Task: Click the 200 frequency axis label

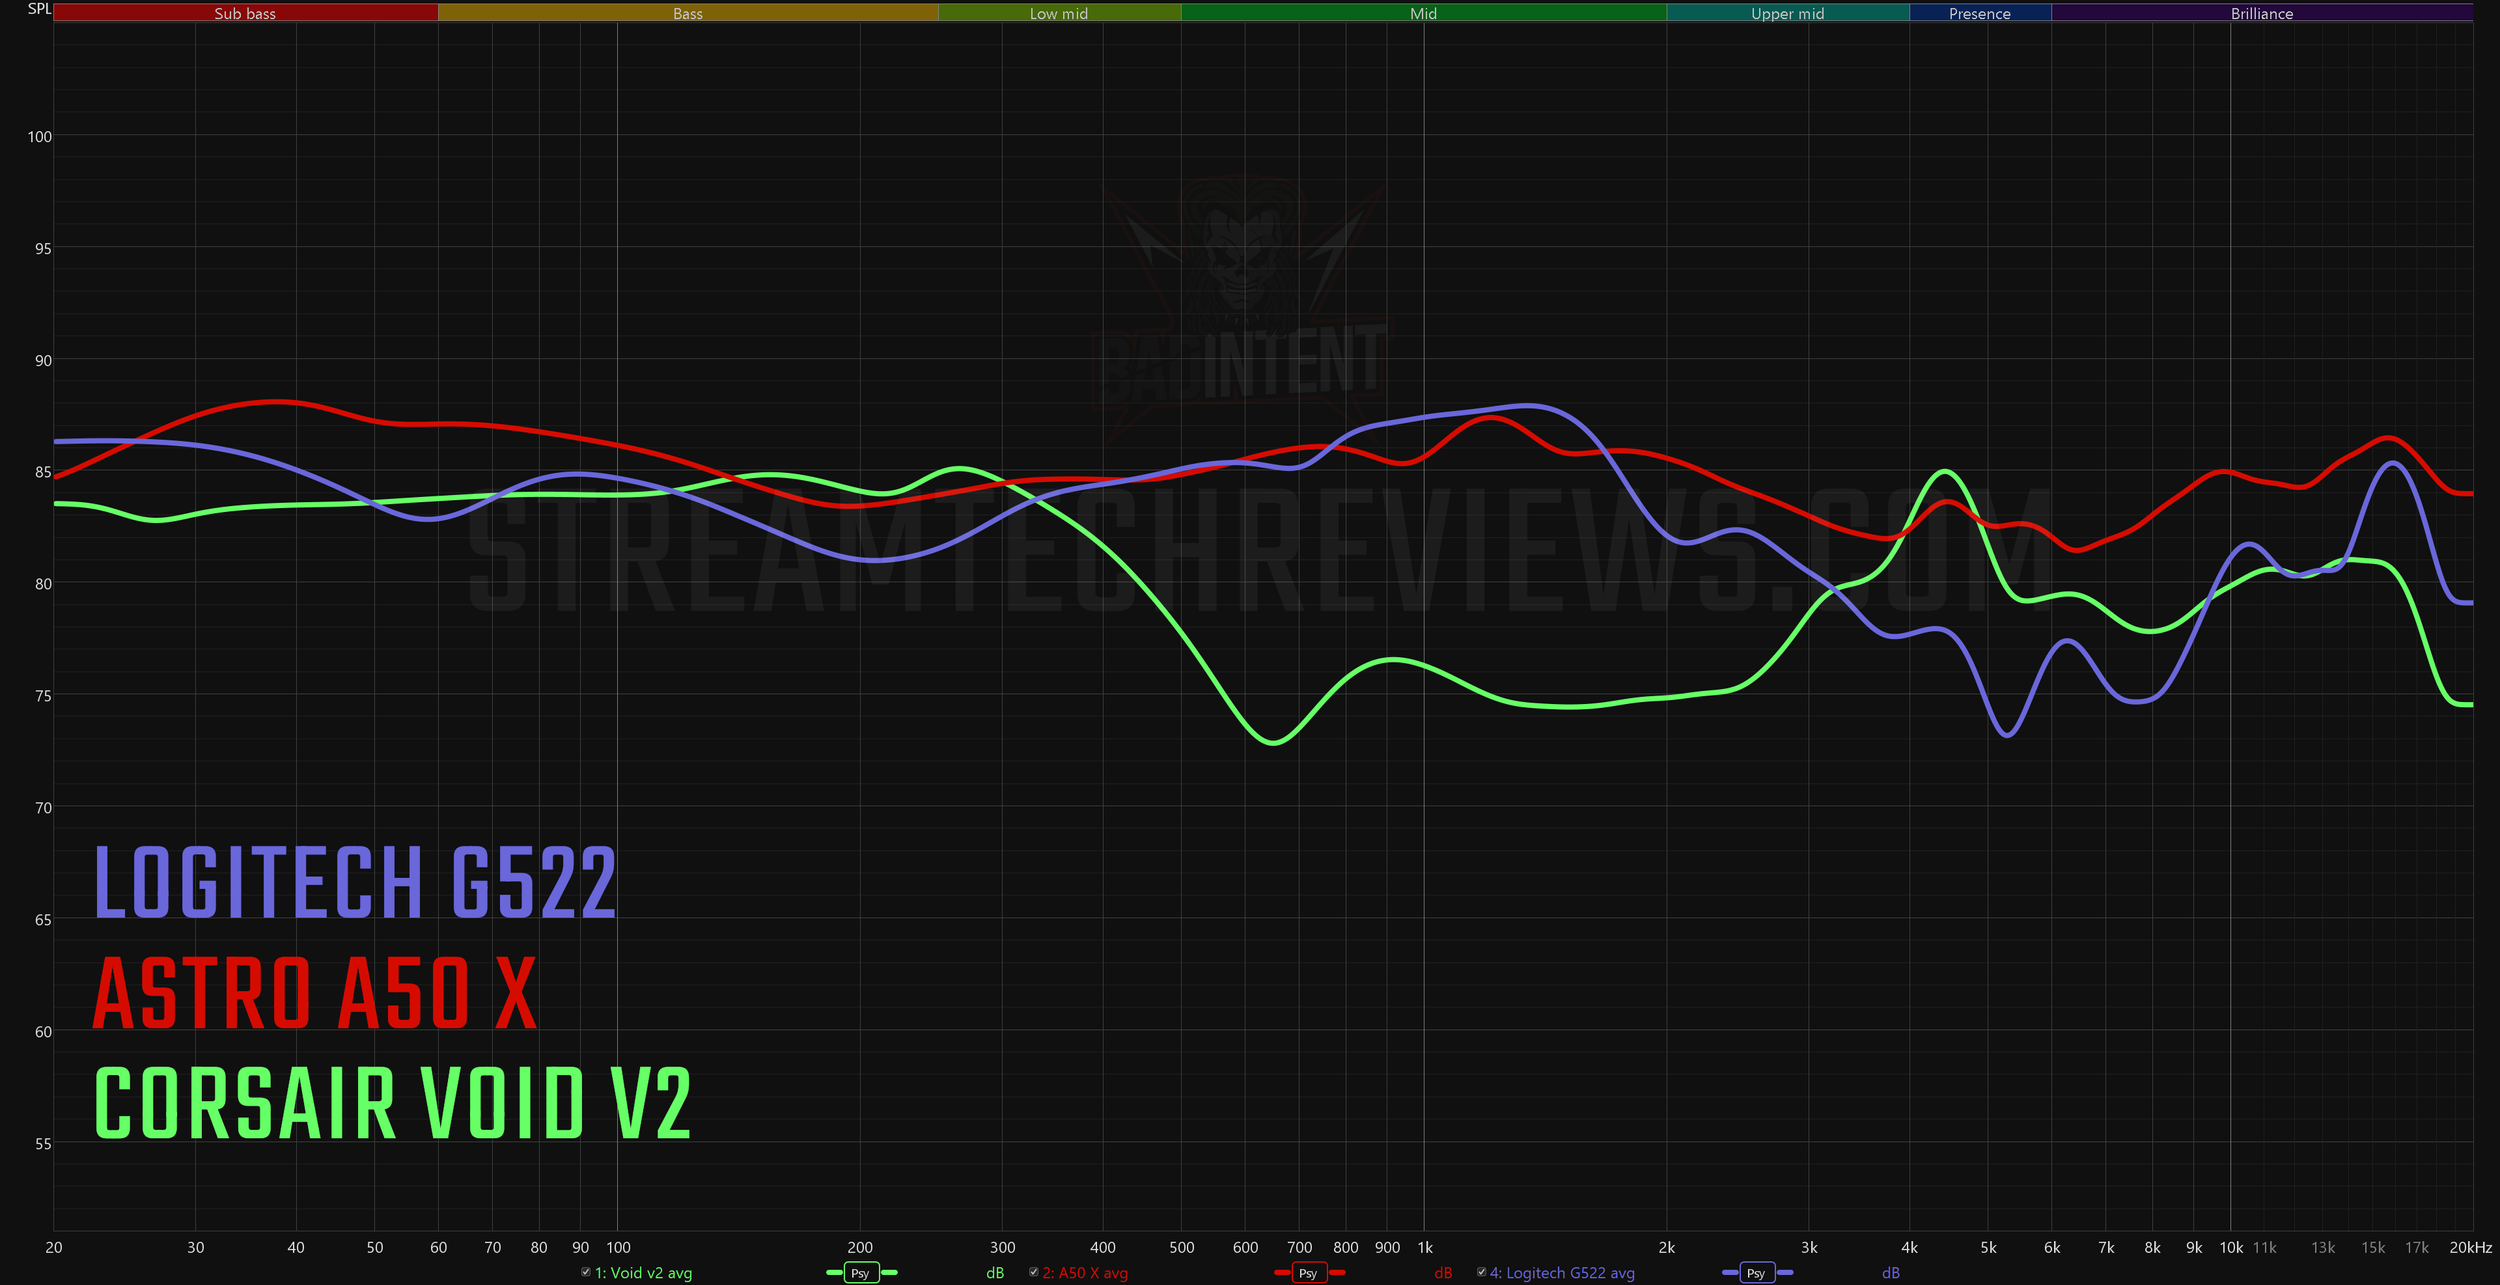Action: click(x=860, y=1247)
